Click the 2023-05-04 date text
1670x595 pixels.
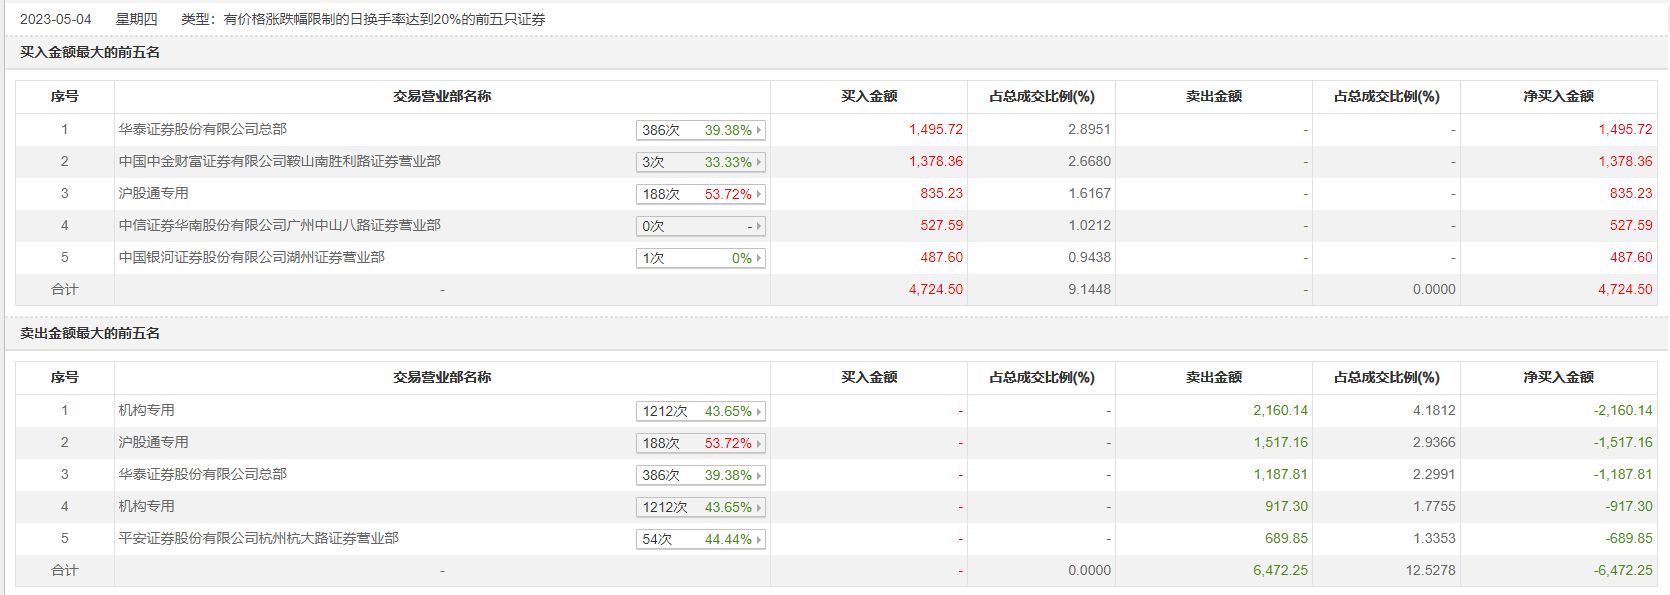point(55,19)
